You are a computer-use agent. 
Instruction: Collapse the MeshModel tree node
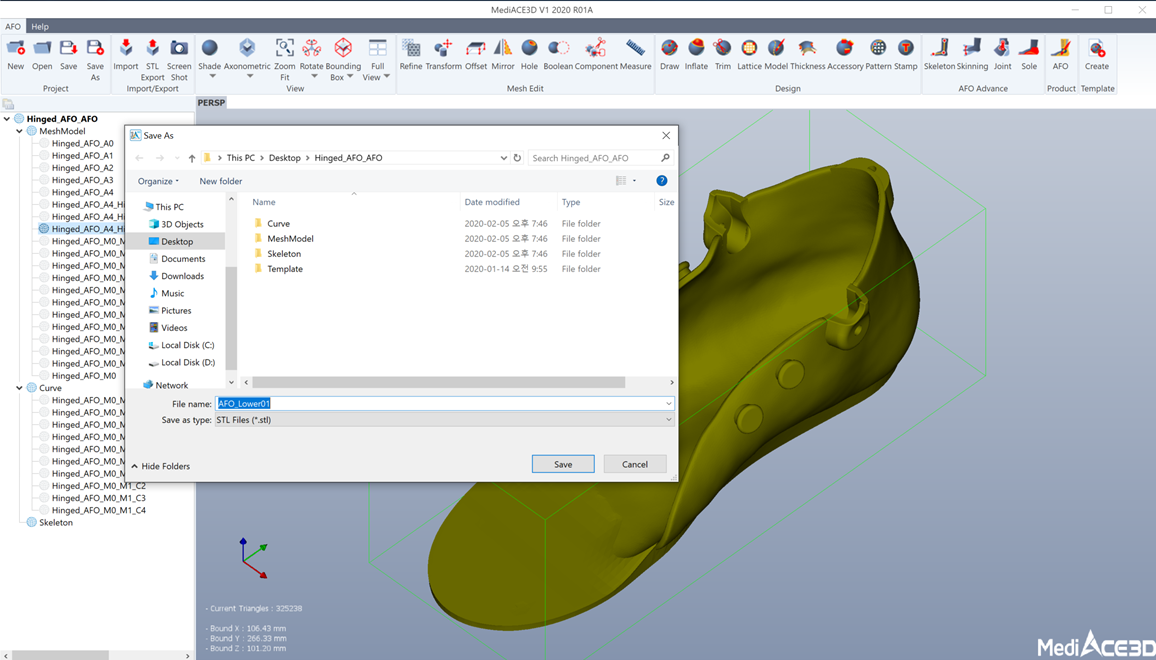pyautogui.click(x=19, y=131)
